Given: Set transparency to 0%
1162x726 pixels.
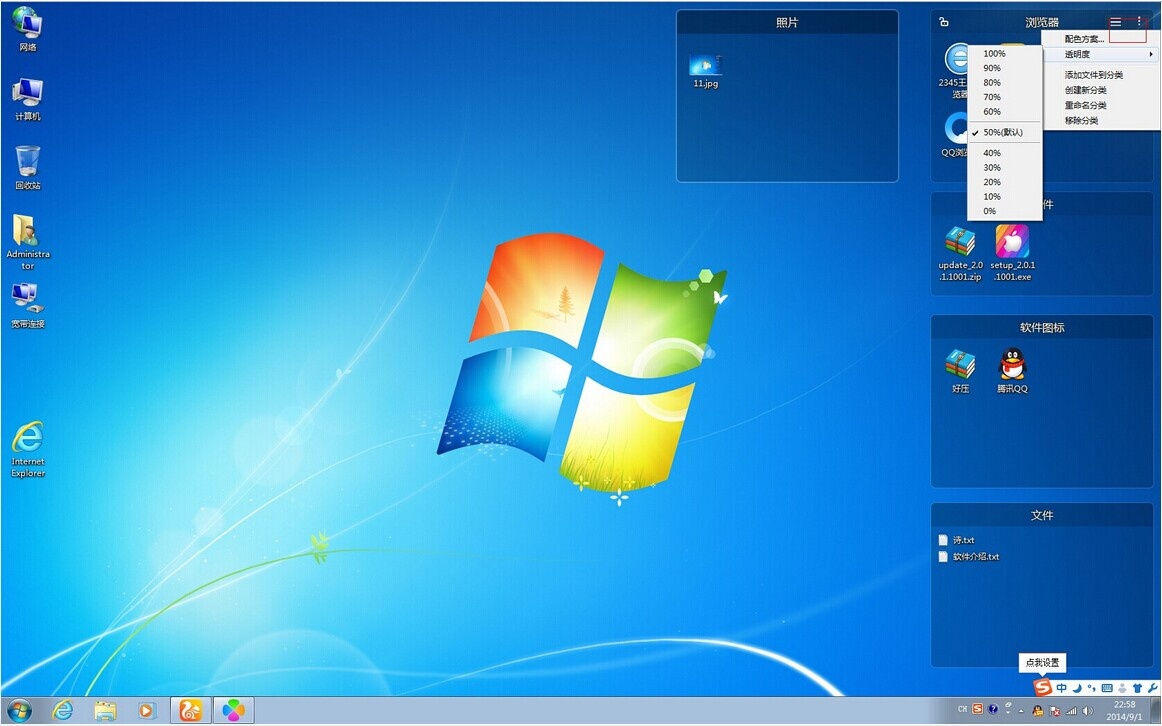Looking at the screenshot, I should tap(1005, 211).
